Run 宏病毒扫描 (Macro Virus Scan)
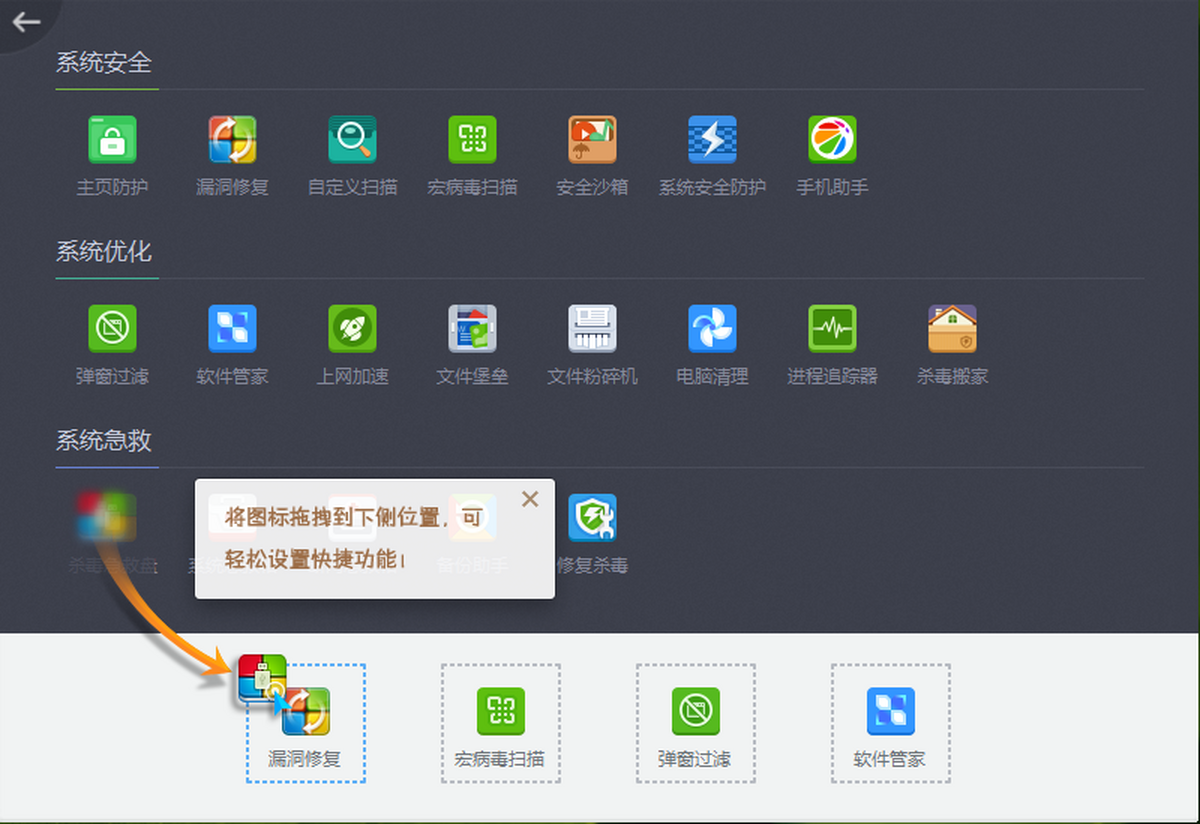Image resolution: width=1200 pixels, height=824 pixels. pos(472,139)
